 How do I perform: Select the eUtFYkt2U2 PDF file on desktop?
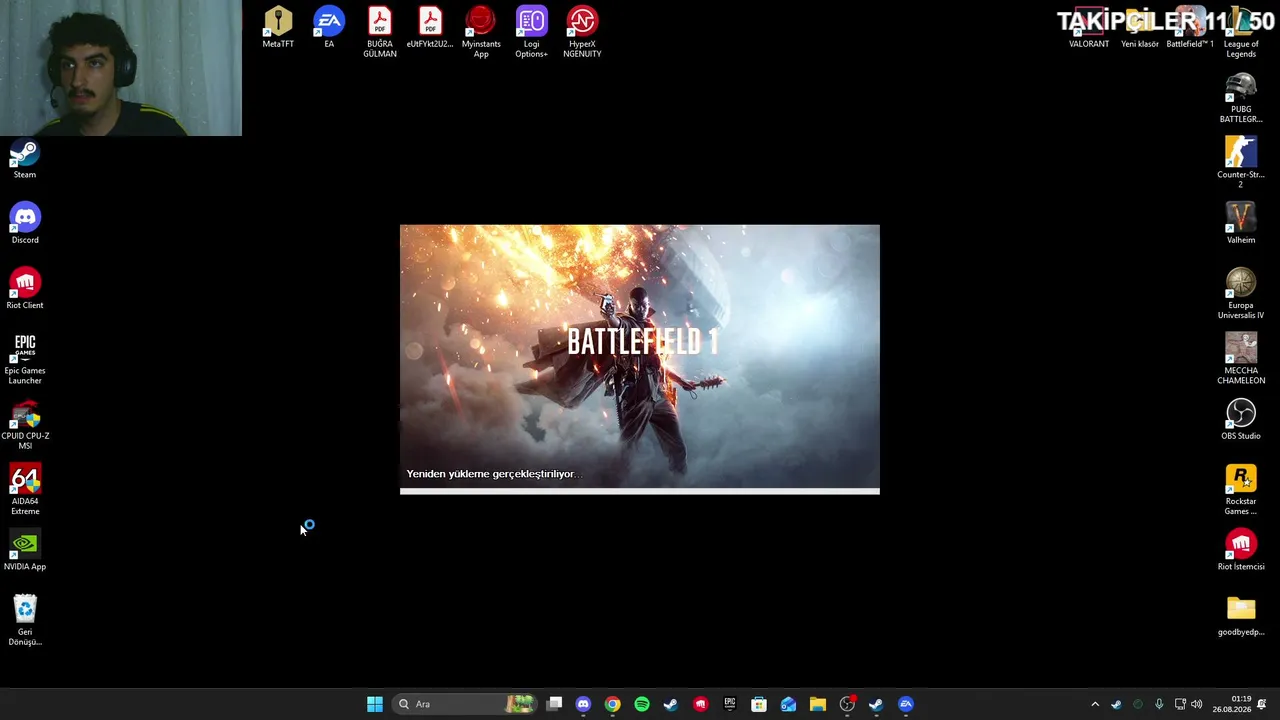pyautogui.click(x=430, y=28)
